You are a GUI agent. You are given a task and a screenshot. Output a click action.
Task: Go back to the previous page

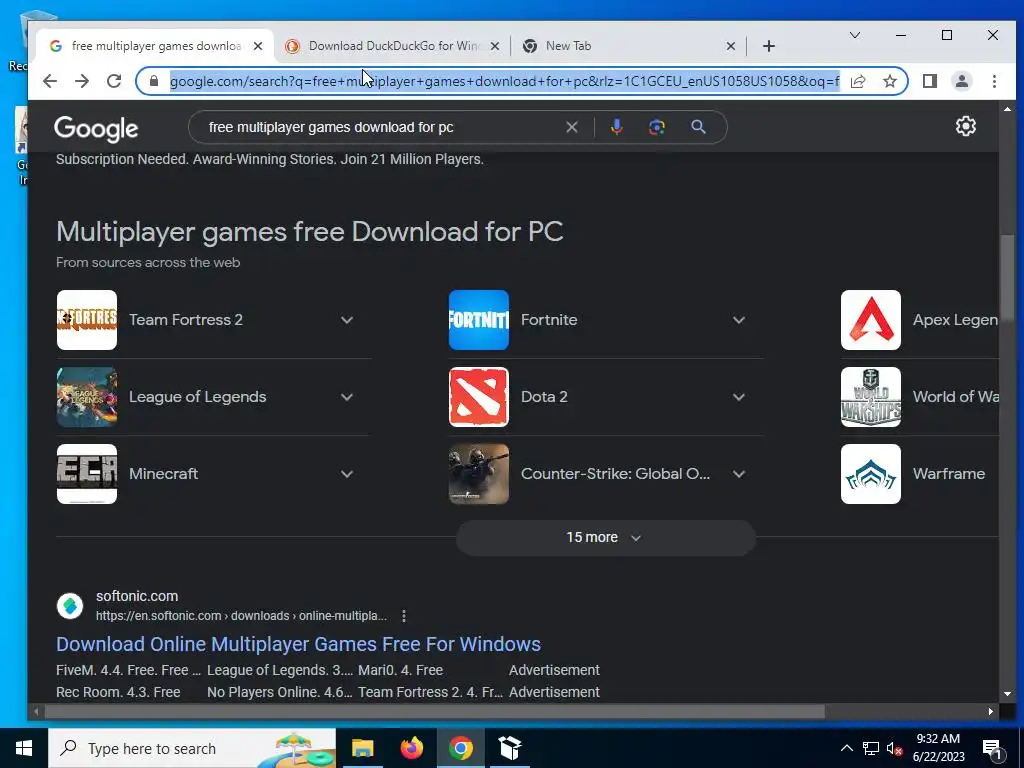tap(50, 81)
